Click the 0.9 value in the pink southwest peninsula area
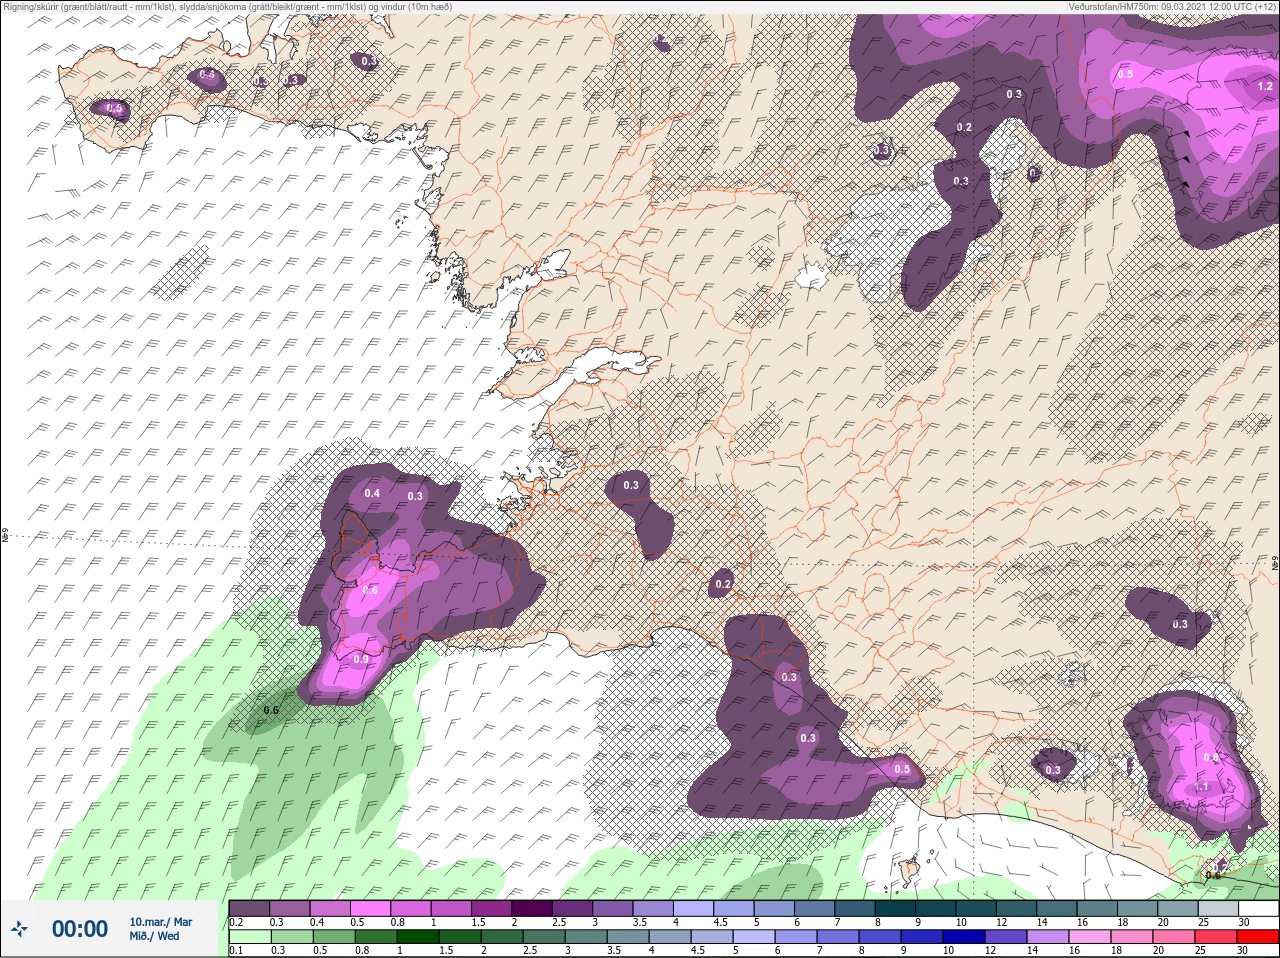1280x958 pixels. tap(361, 659)
